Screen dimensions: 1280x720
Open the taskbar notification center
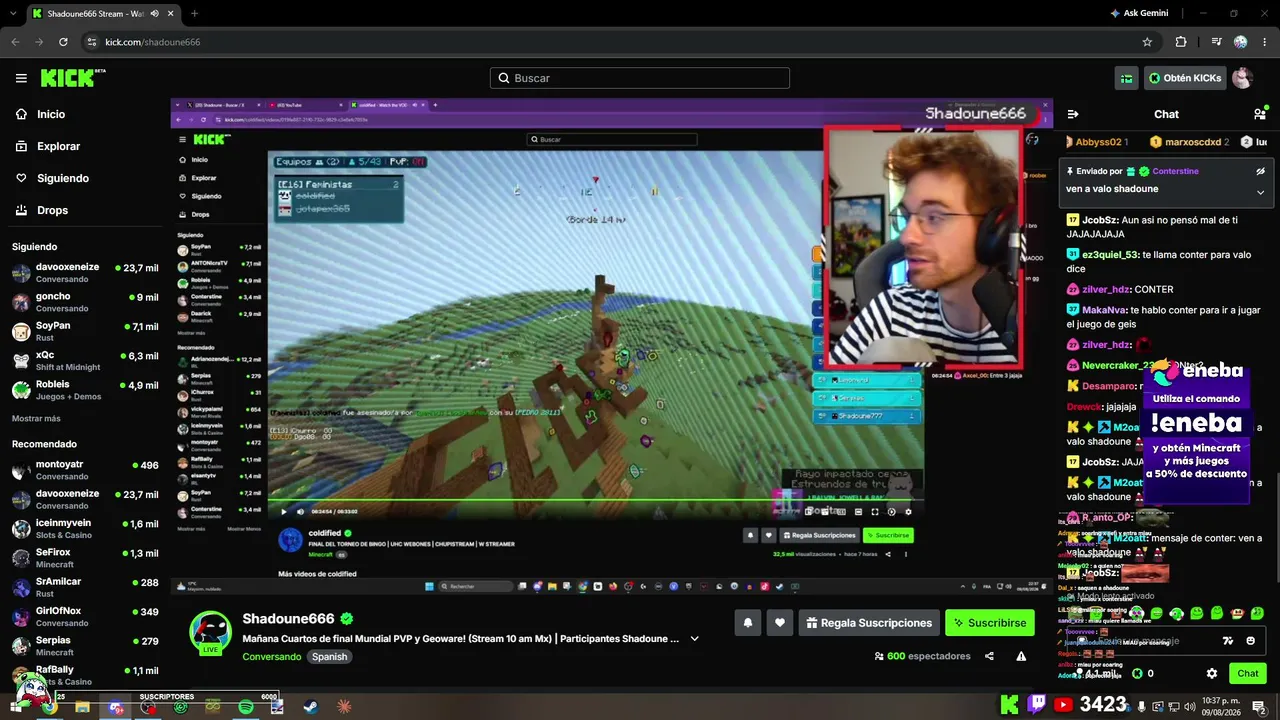coord(1261,706)
